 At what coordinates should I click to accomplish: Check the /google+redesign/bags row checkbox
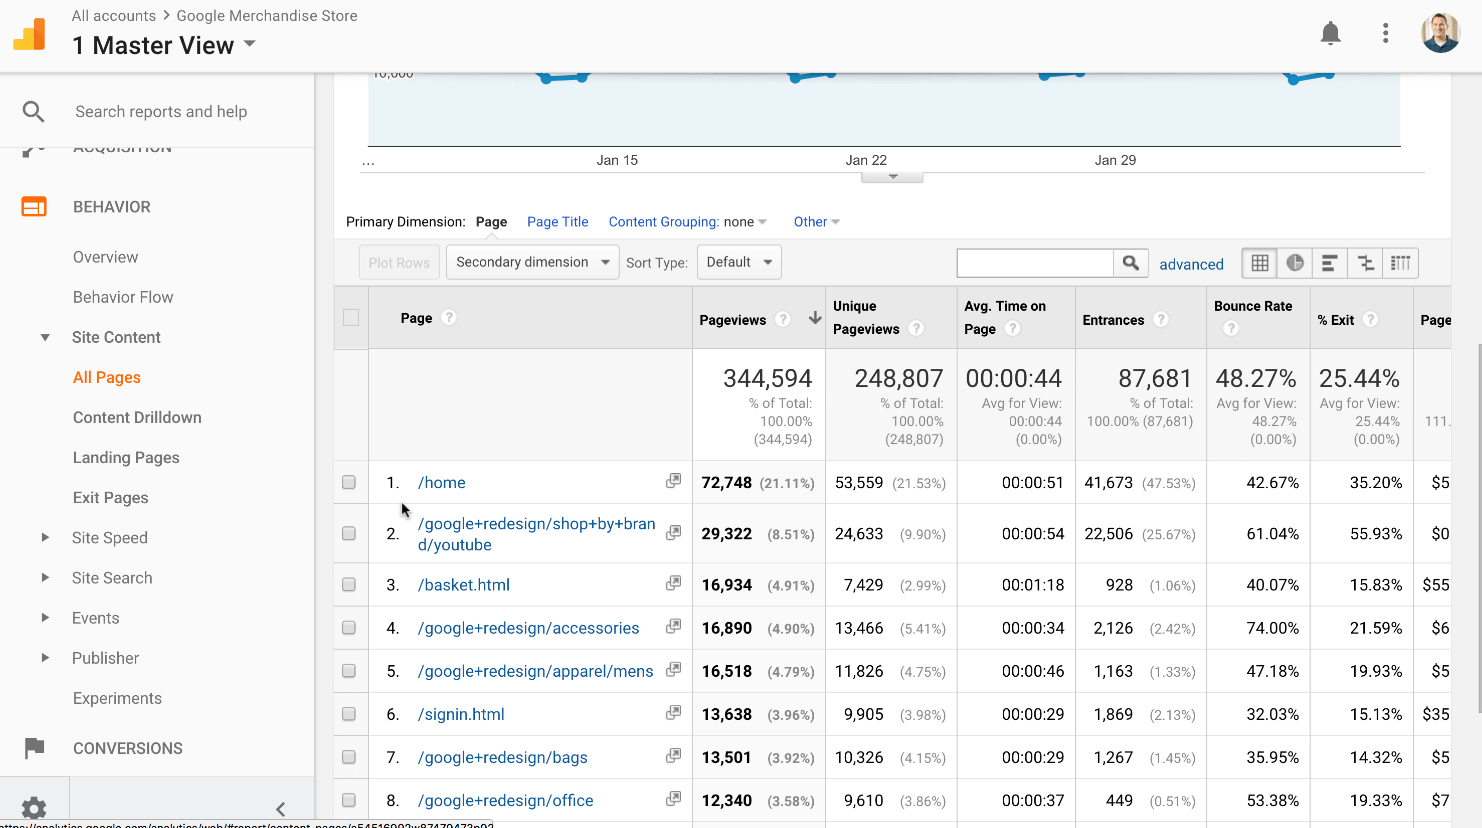pos(349,757)
